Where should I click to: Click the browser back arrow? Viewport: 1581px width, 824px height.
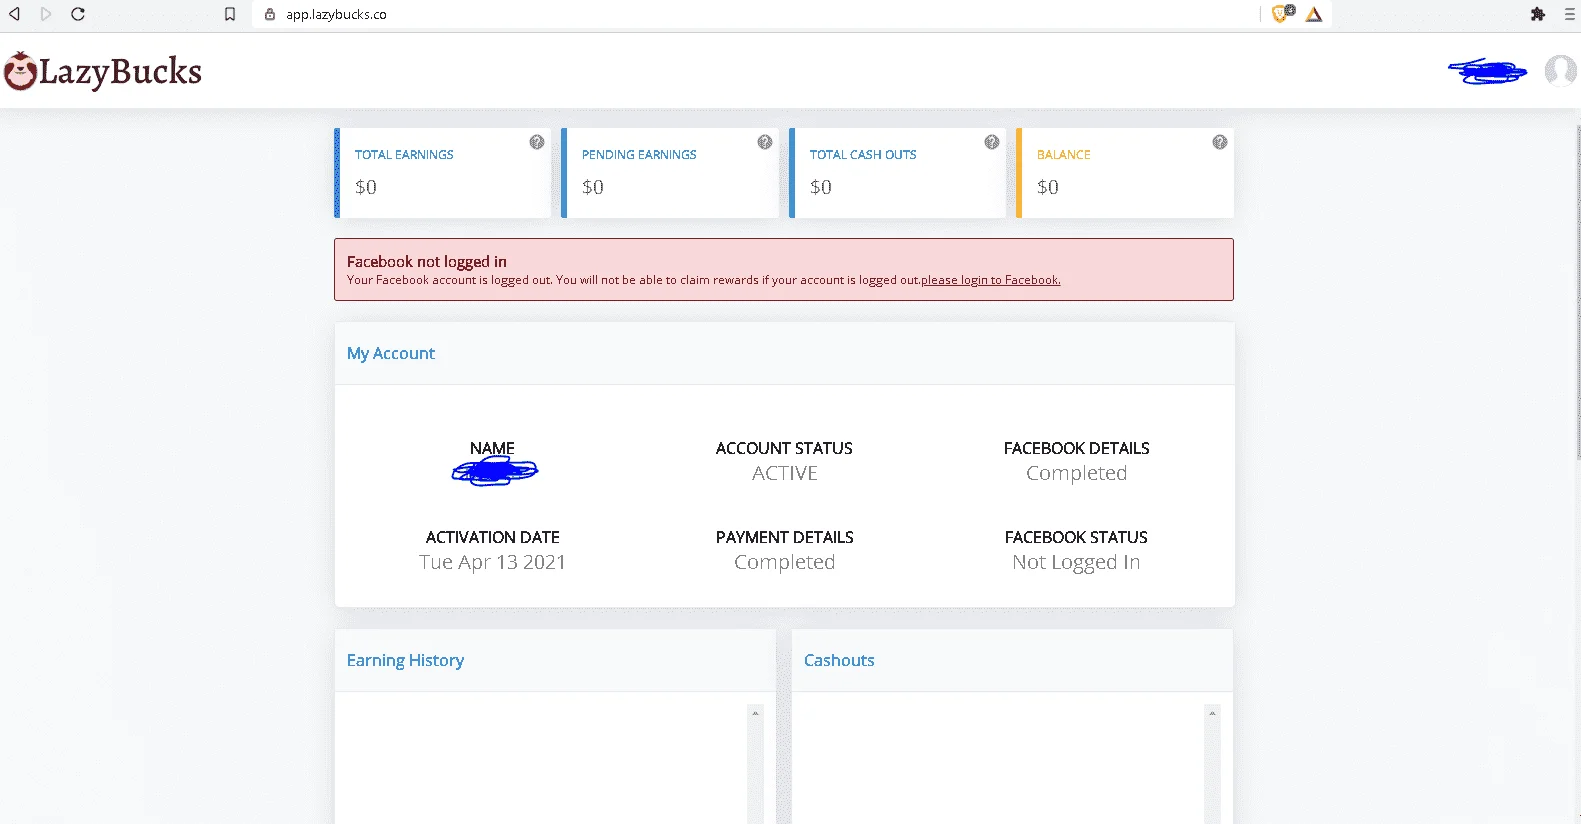pyautogui.click(x=14, y=14)
